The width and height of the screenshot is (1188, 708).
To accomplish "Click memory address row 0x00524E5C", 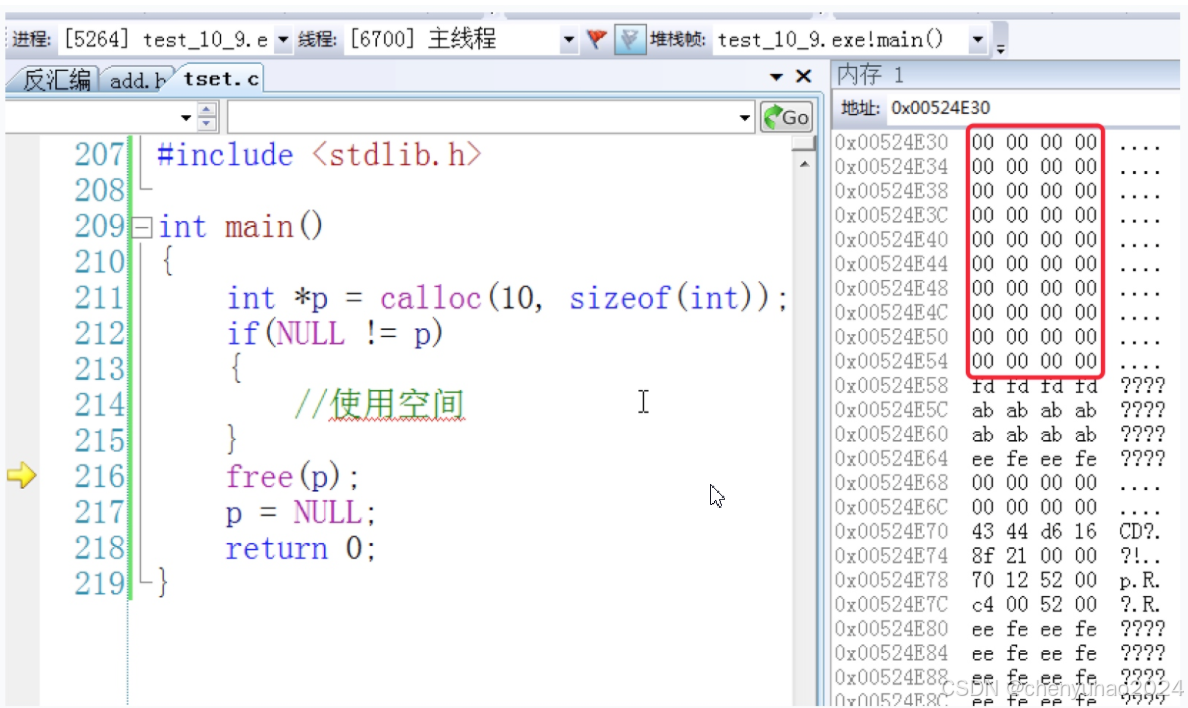I will (x=891, y=409).
